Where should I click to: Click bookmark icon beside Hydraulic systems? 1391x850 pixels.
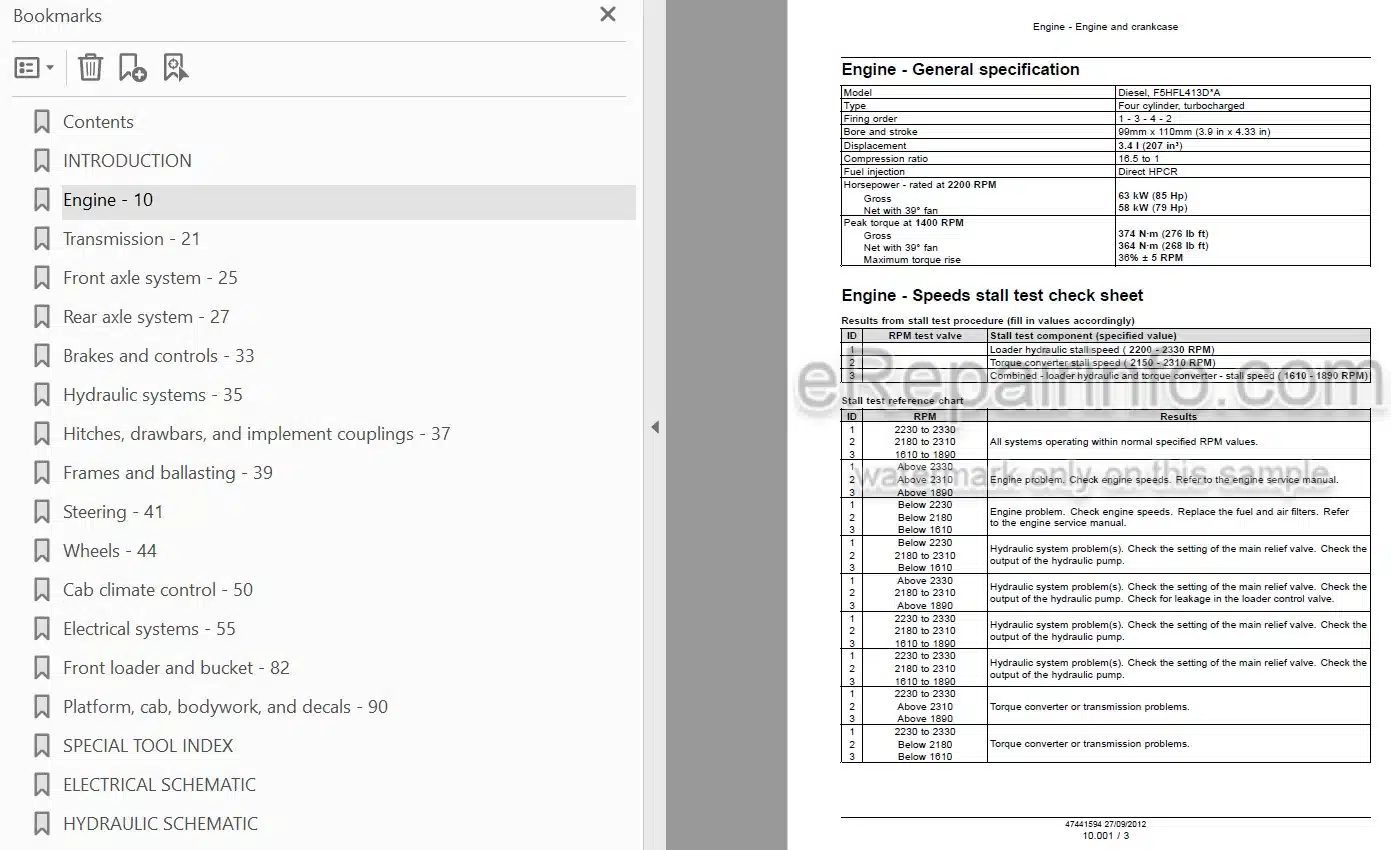41,395
